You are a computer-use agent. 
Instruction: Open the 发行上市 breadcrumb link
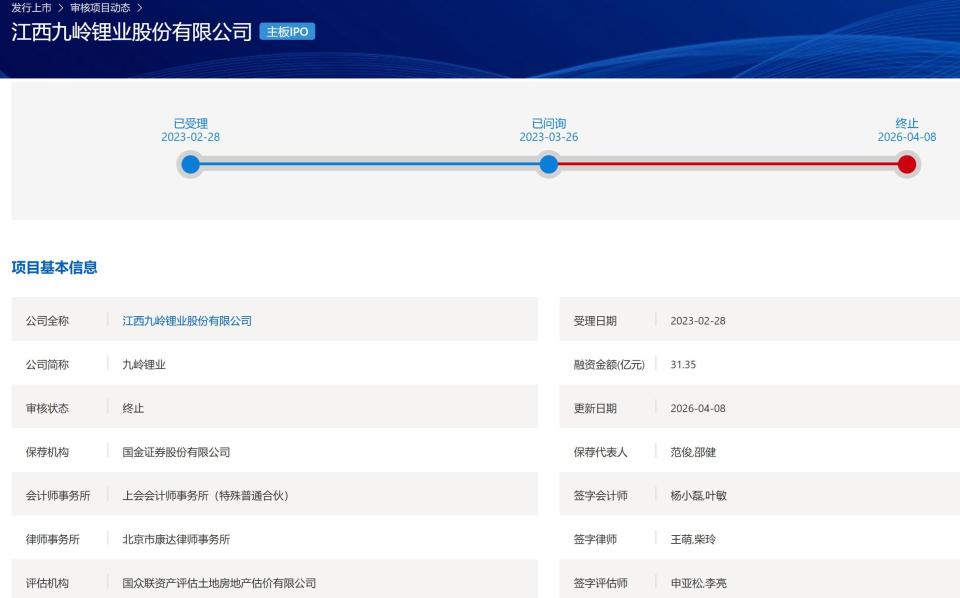click(x=33, y=7)
